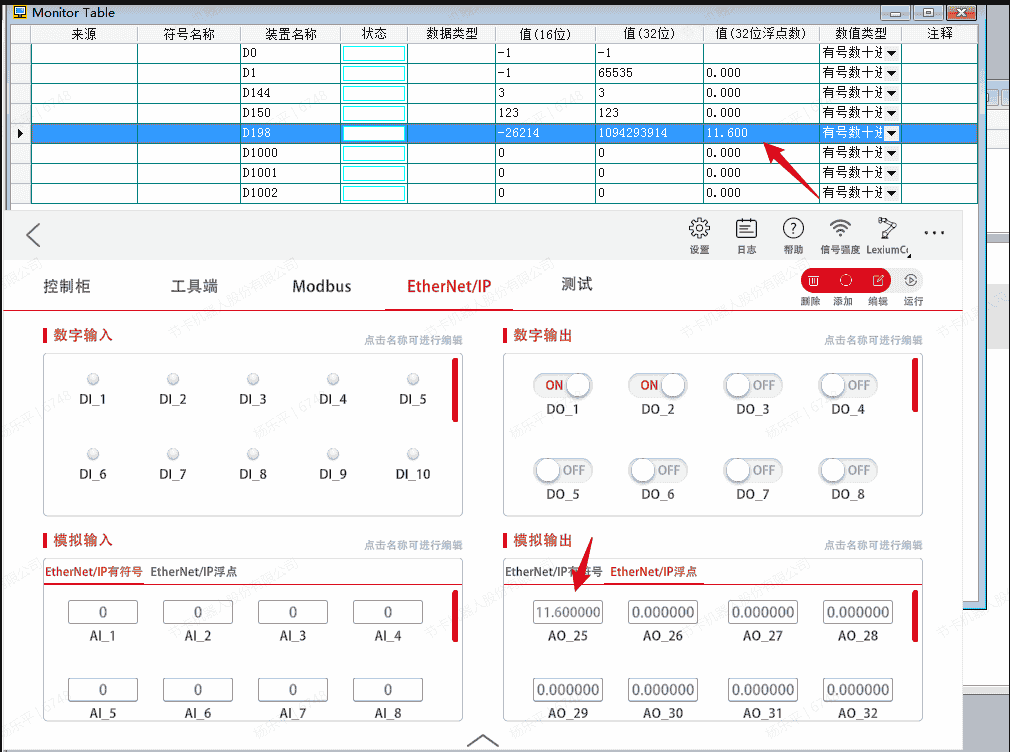Open the 日志 log icon
The width and height of the screenshot is (1010, 752).
[746, 229]
